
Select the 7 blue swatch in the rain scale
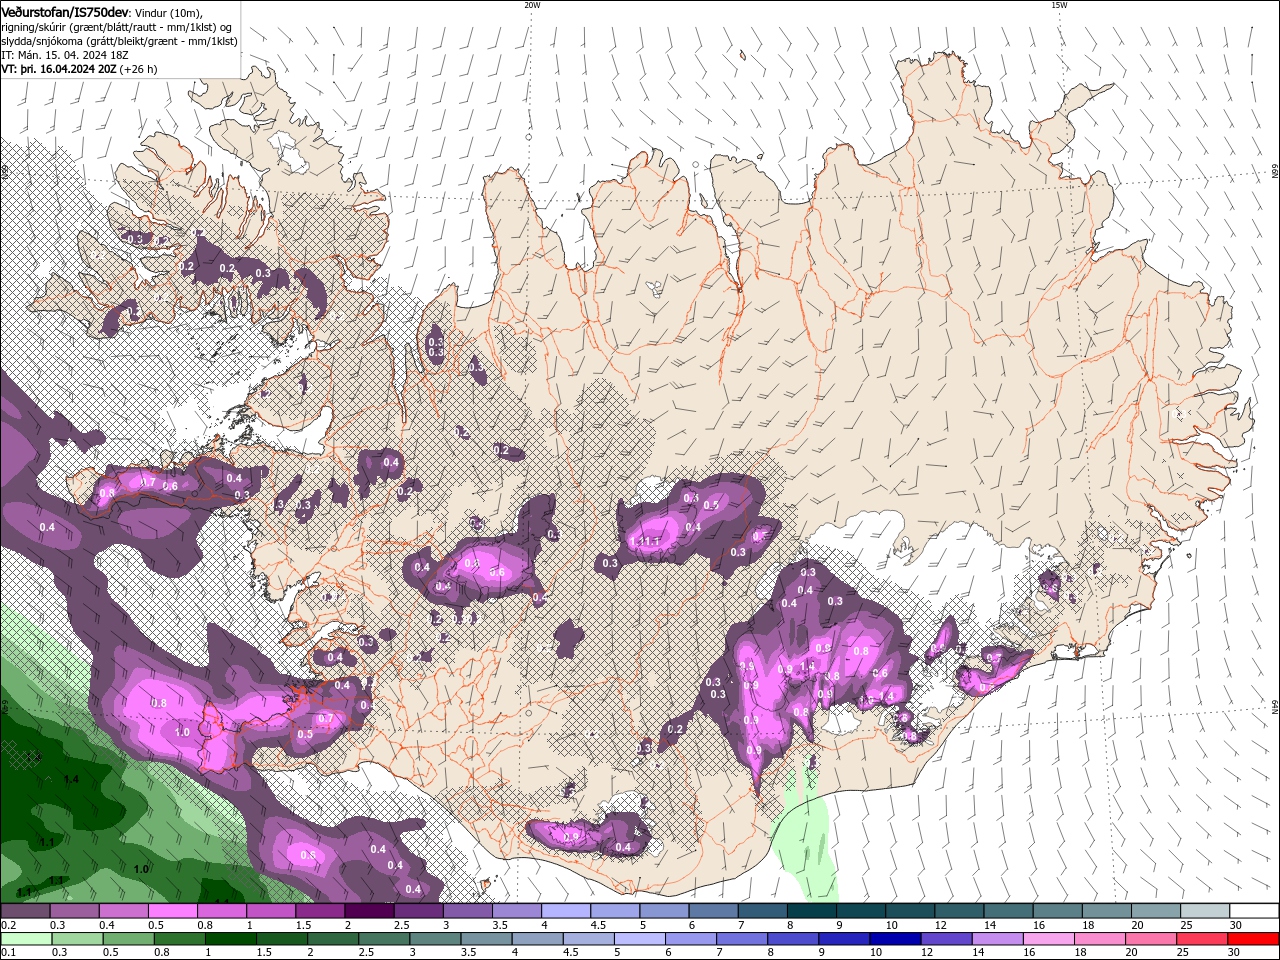point(741,939)
